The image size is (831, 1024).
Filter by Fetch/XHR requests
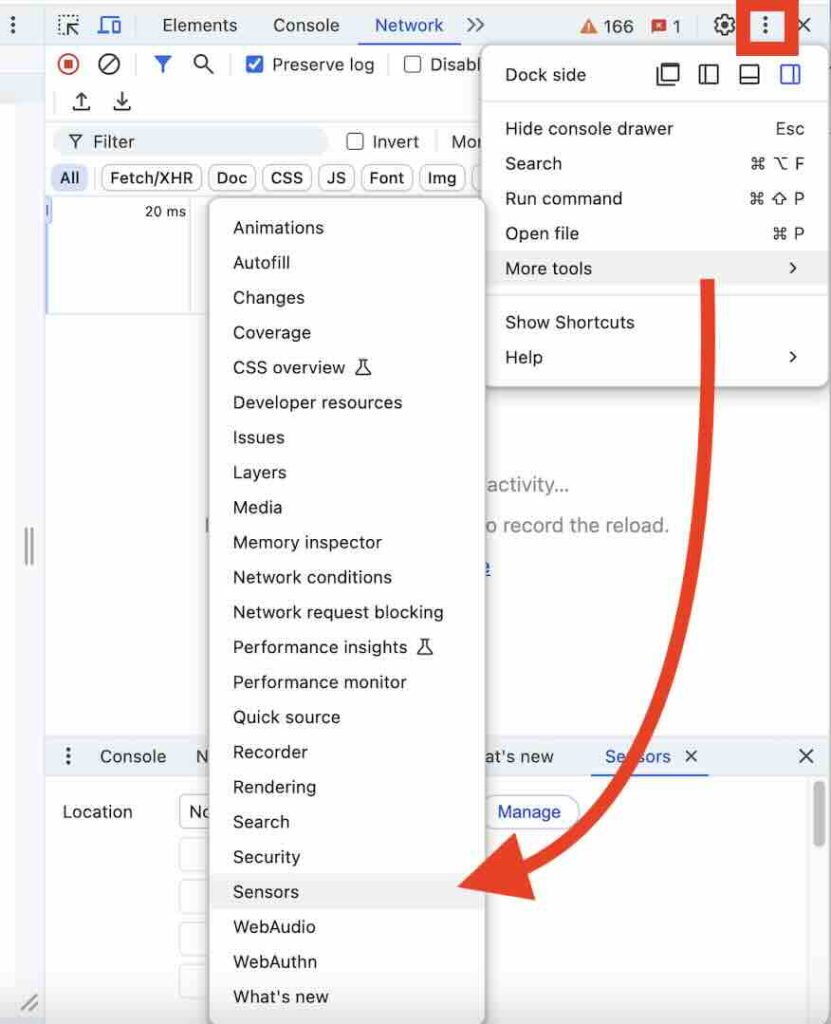coord(152,178)
